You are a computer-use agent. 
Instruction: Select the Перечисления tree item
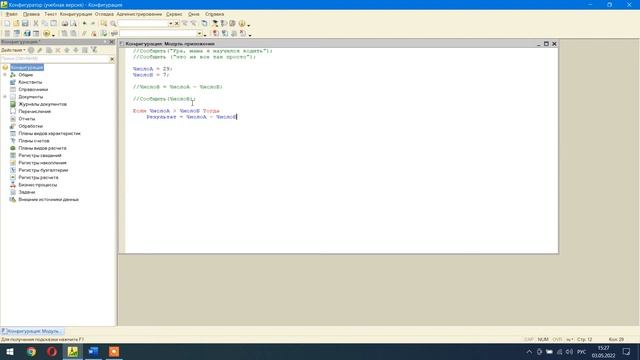(x=34, y=111)
